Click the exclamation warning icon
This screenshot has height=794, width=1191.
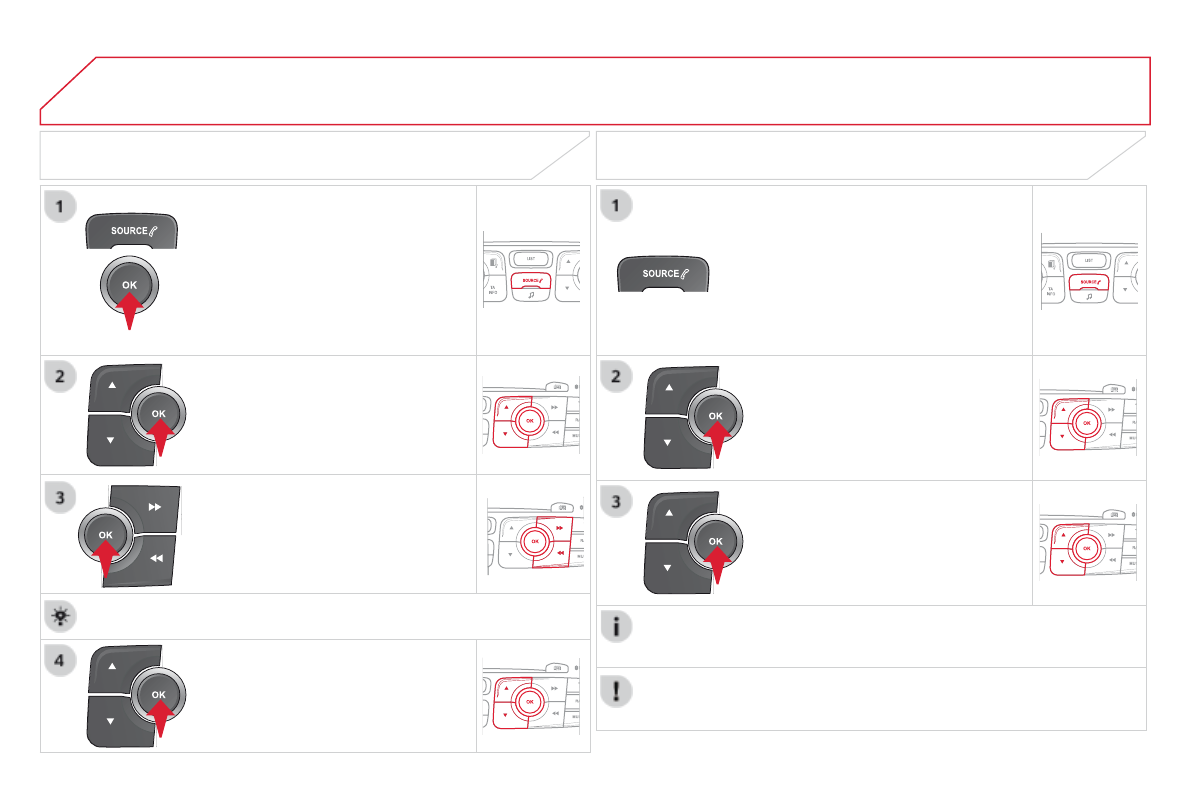click(617, 690)
